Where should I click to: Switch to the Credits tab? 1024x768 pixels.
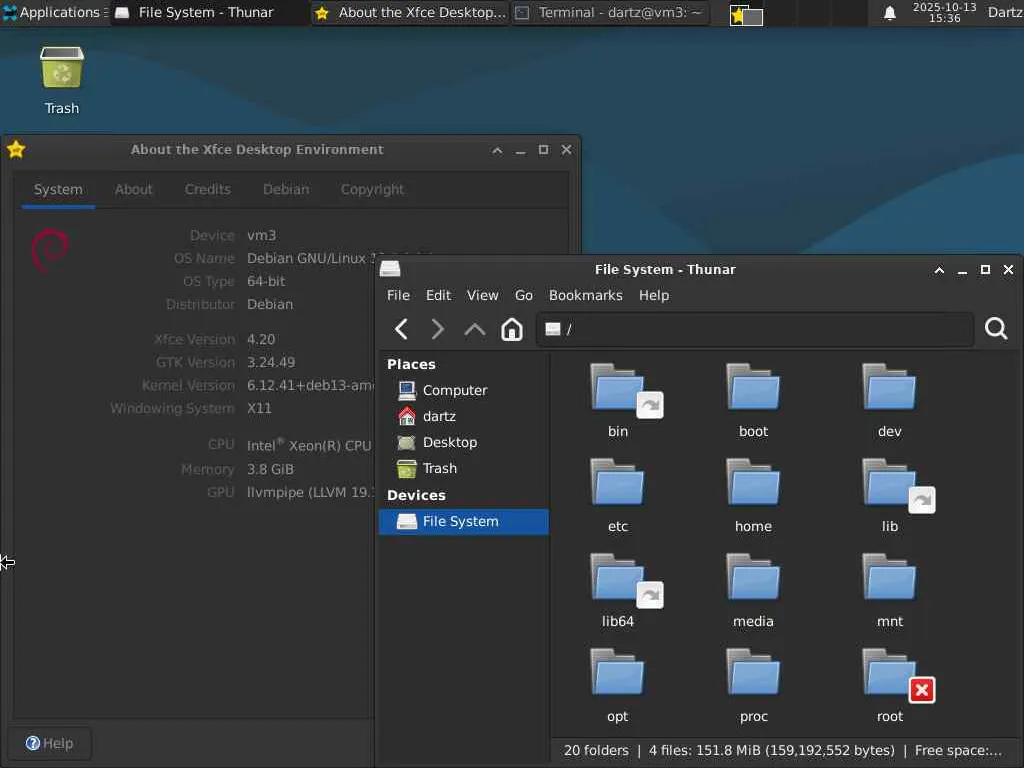[208, 189]
